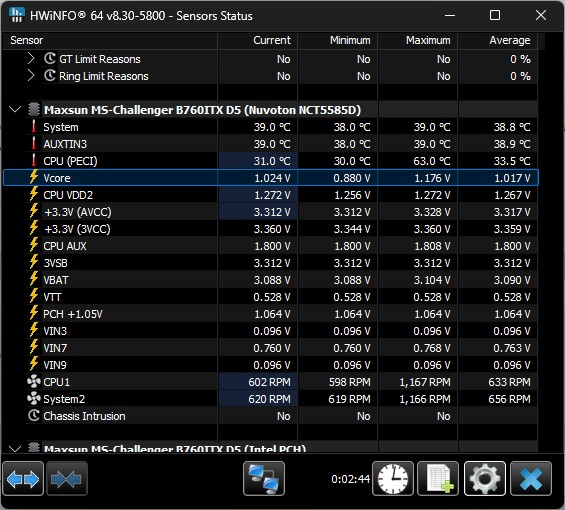Close the sensors panel with the blue X button
The height and width of the screenshot is (510, 565).
(531, 479)
